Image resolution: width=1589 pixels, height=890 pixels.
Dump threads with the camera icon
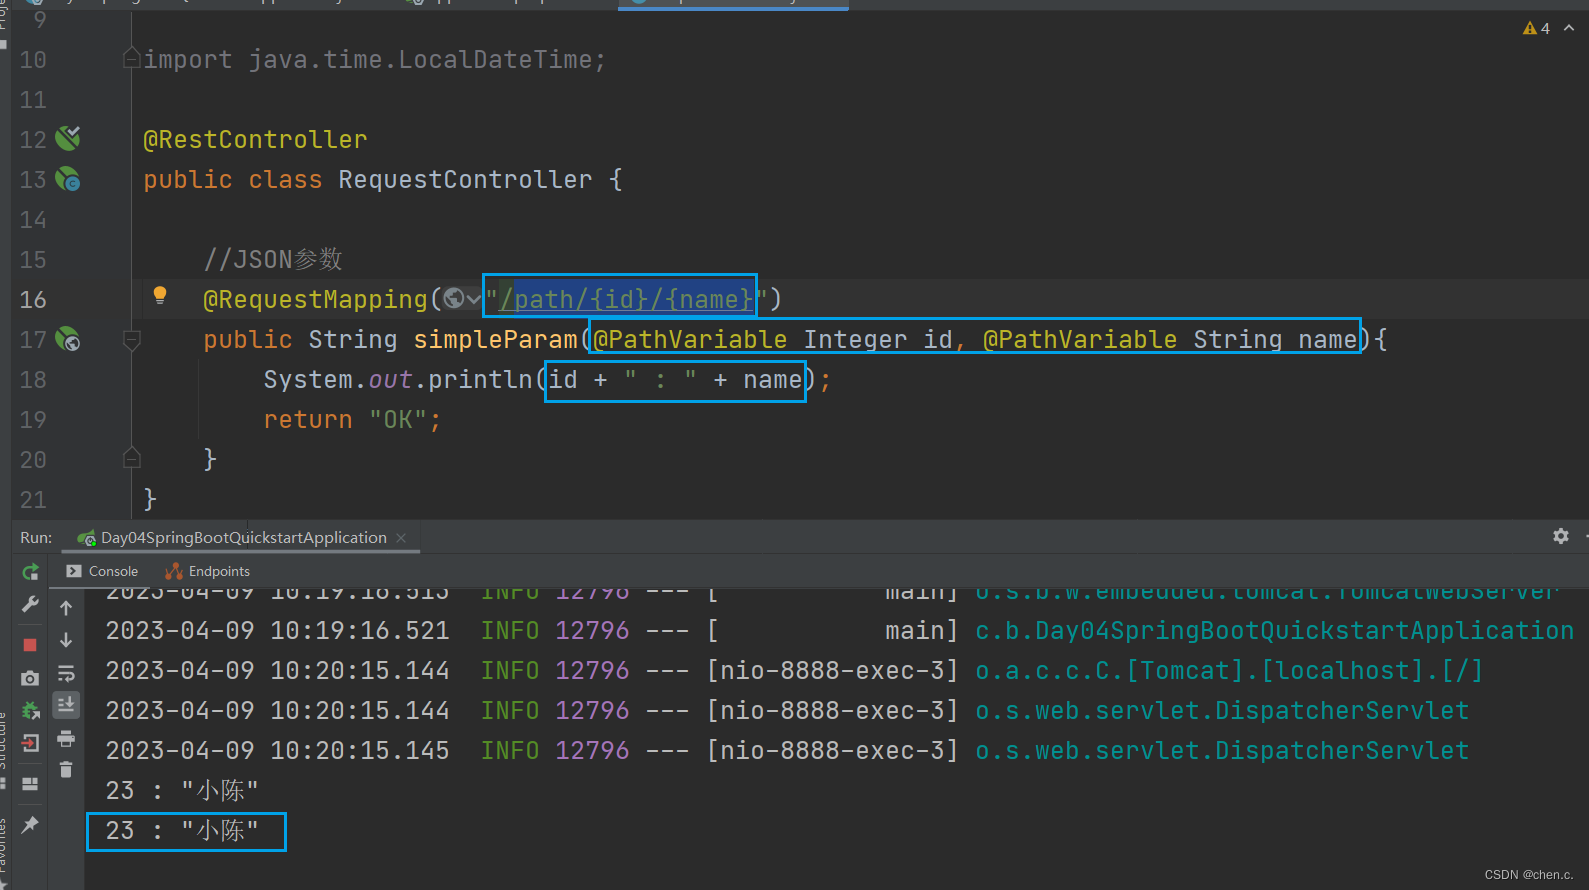tap(30, 678)
